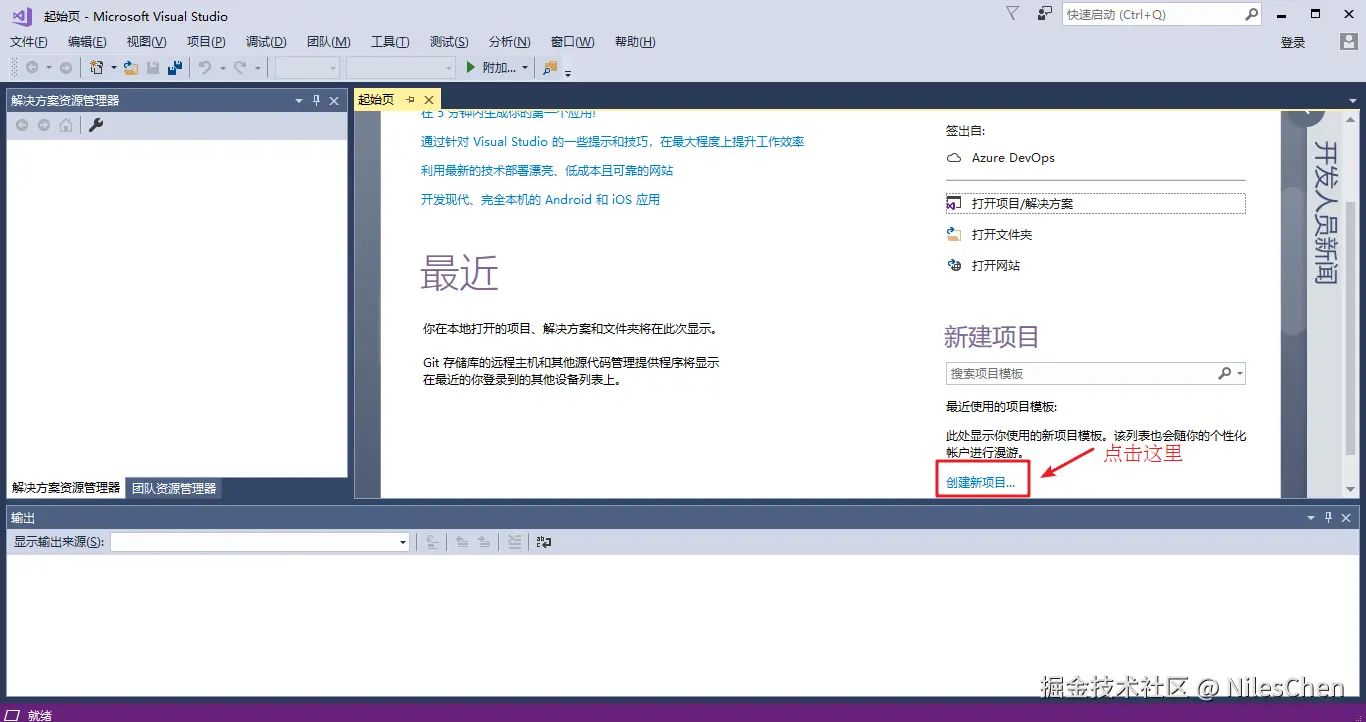
Task: Click the Redo toolbar icon
Action: click(x=240, y=67)
